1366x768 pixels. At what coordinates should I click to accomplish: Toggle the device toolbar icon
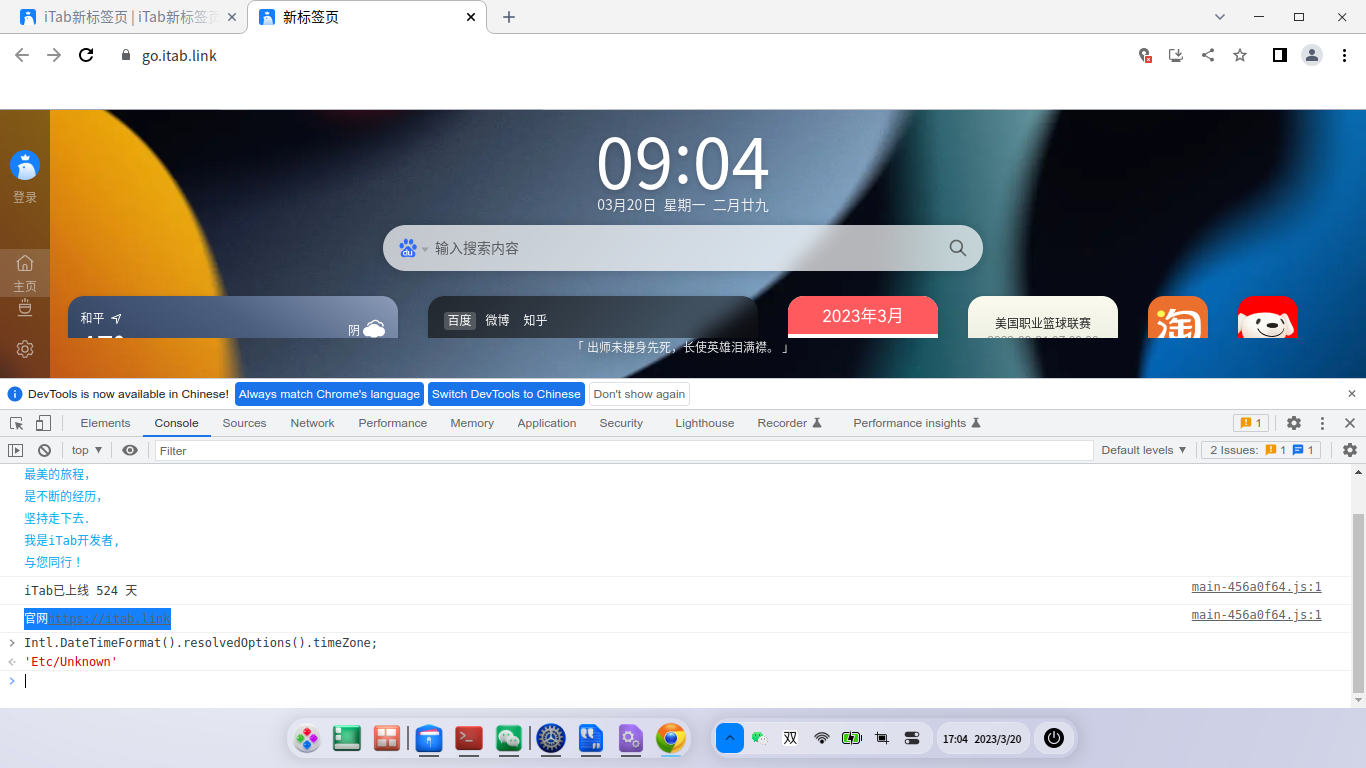click(43, 423)
